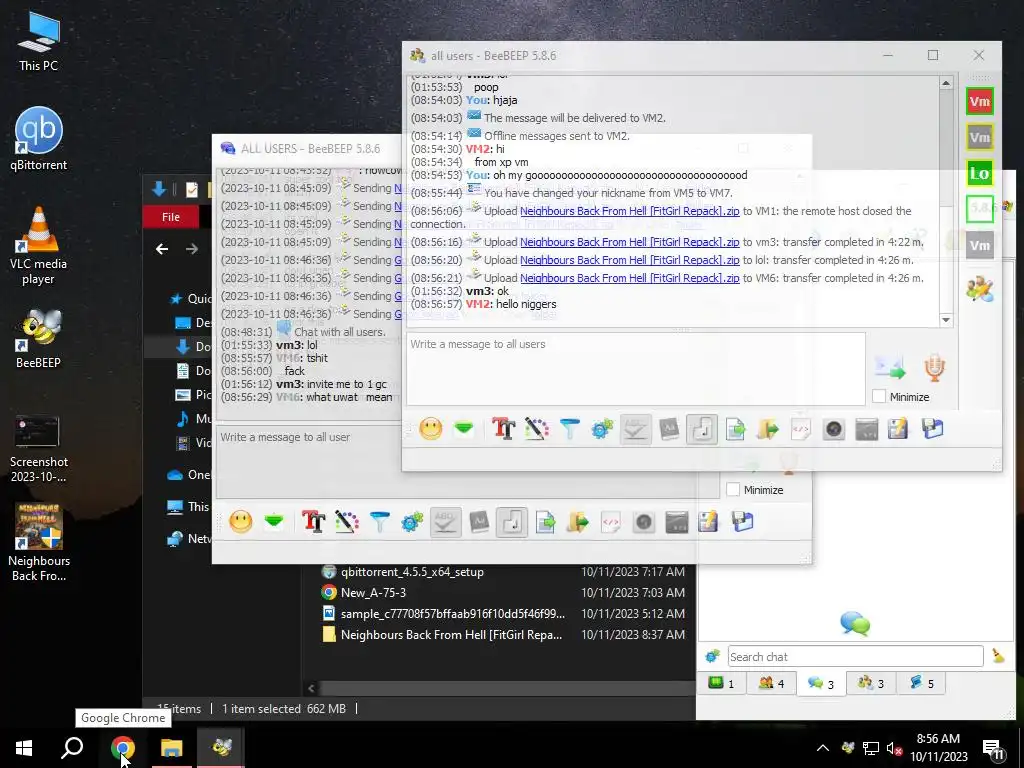Viewport: 1024px width, 768px height.
Task: Open zip link uploaded to vm3
Action: 630,242
